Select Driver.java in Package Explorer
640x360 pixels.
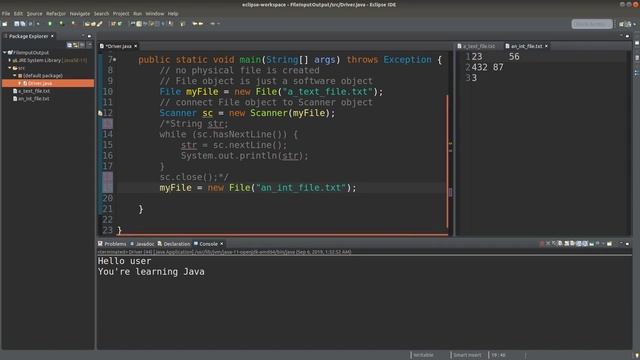click(48, 83)
